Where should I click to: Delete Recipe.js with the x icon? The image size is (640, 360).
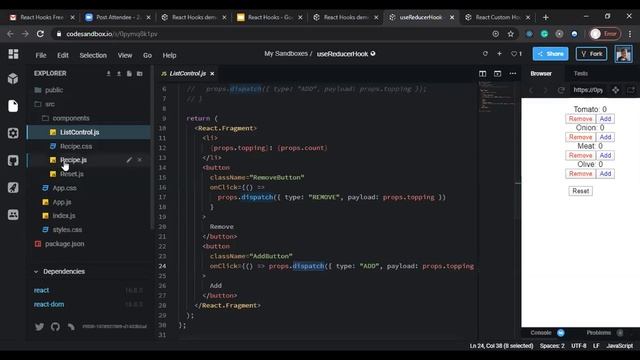pos(140,160)
